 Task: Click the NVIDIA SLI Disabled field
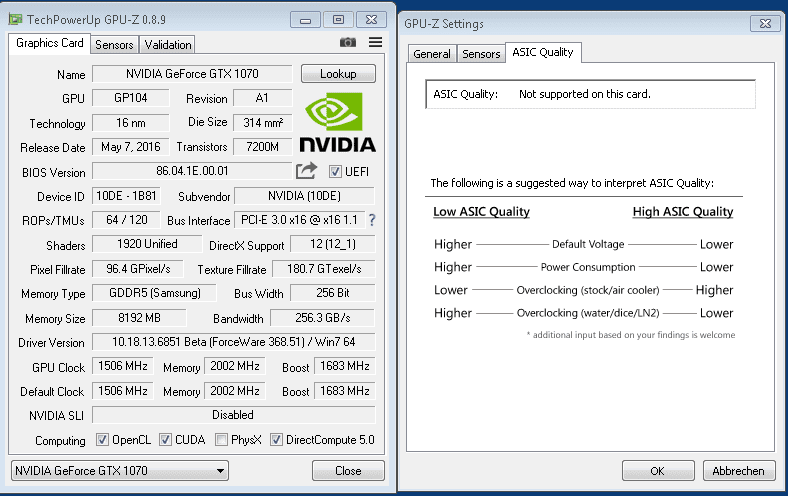click(x=234, y=415)
